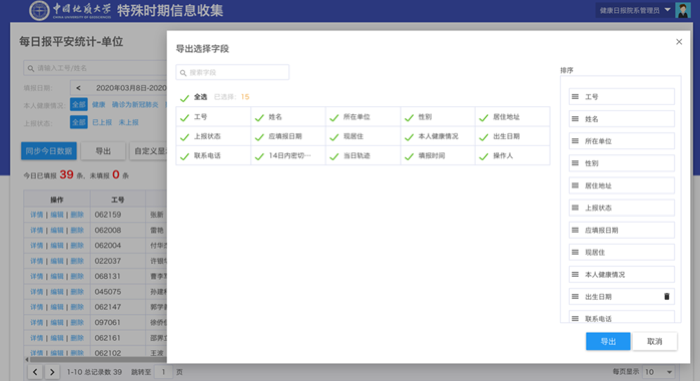Screen dimensions: 700x381
Task: Click the drag handle icon for 居住地址
Action: point(575,185)
